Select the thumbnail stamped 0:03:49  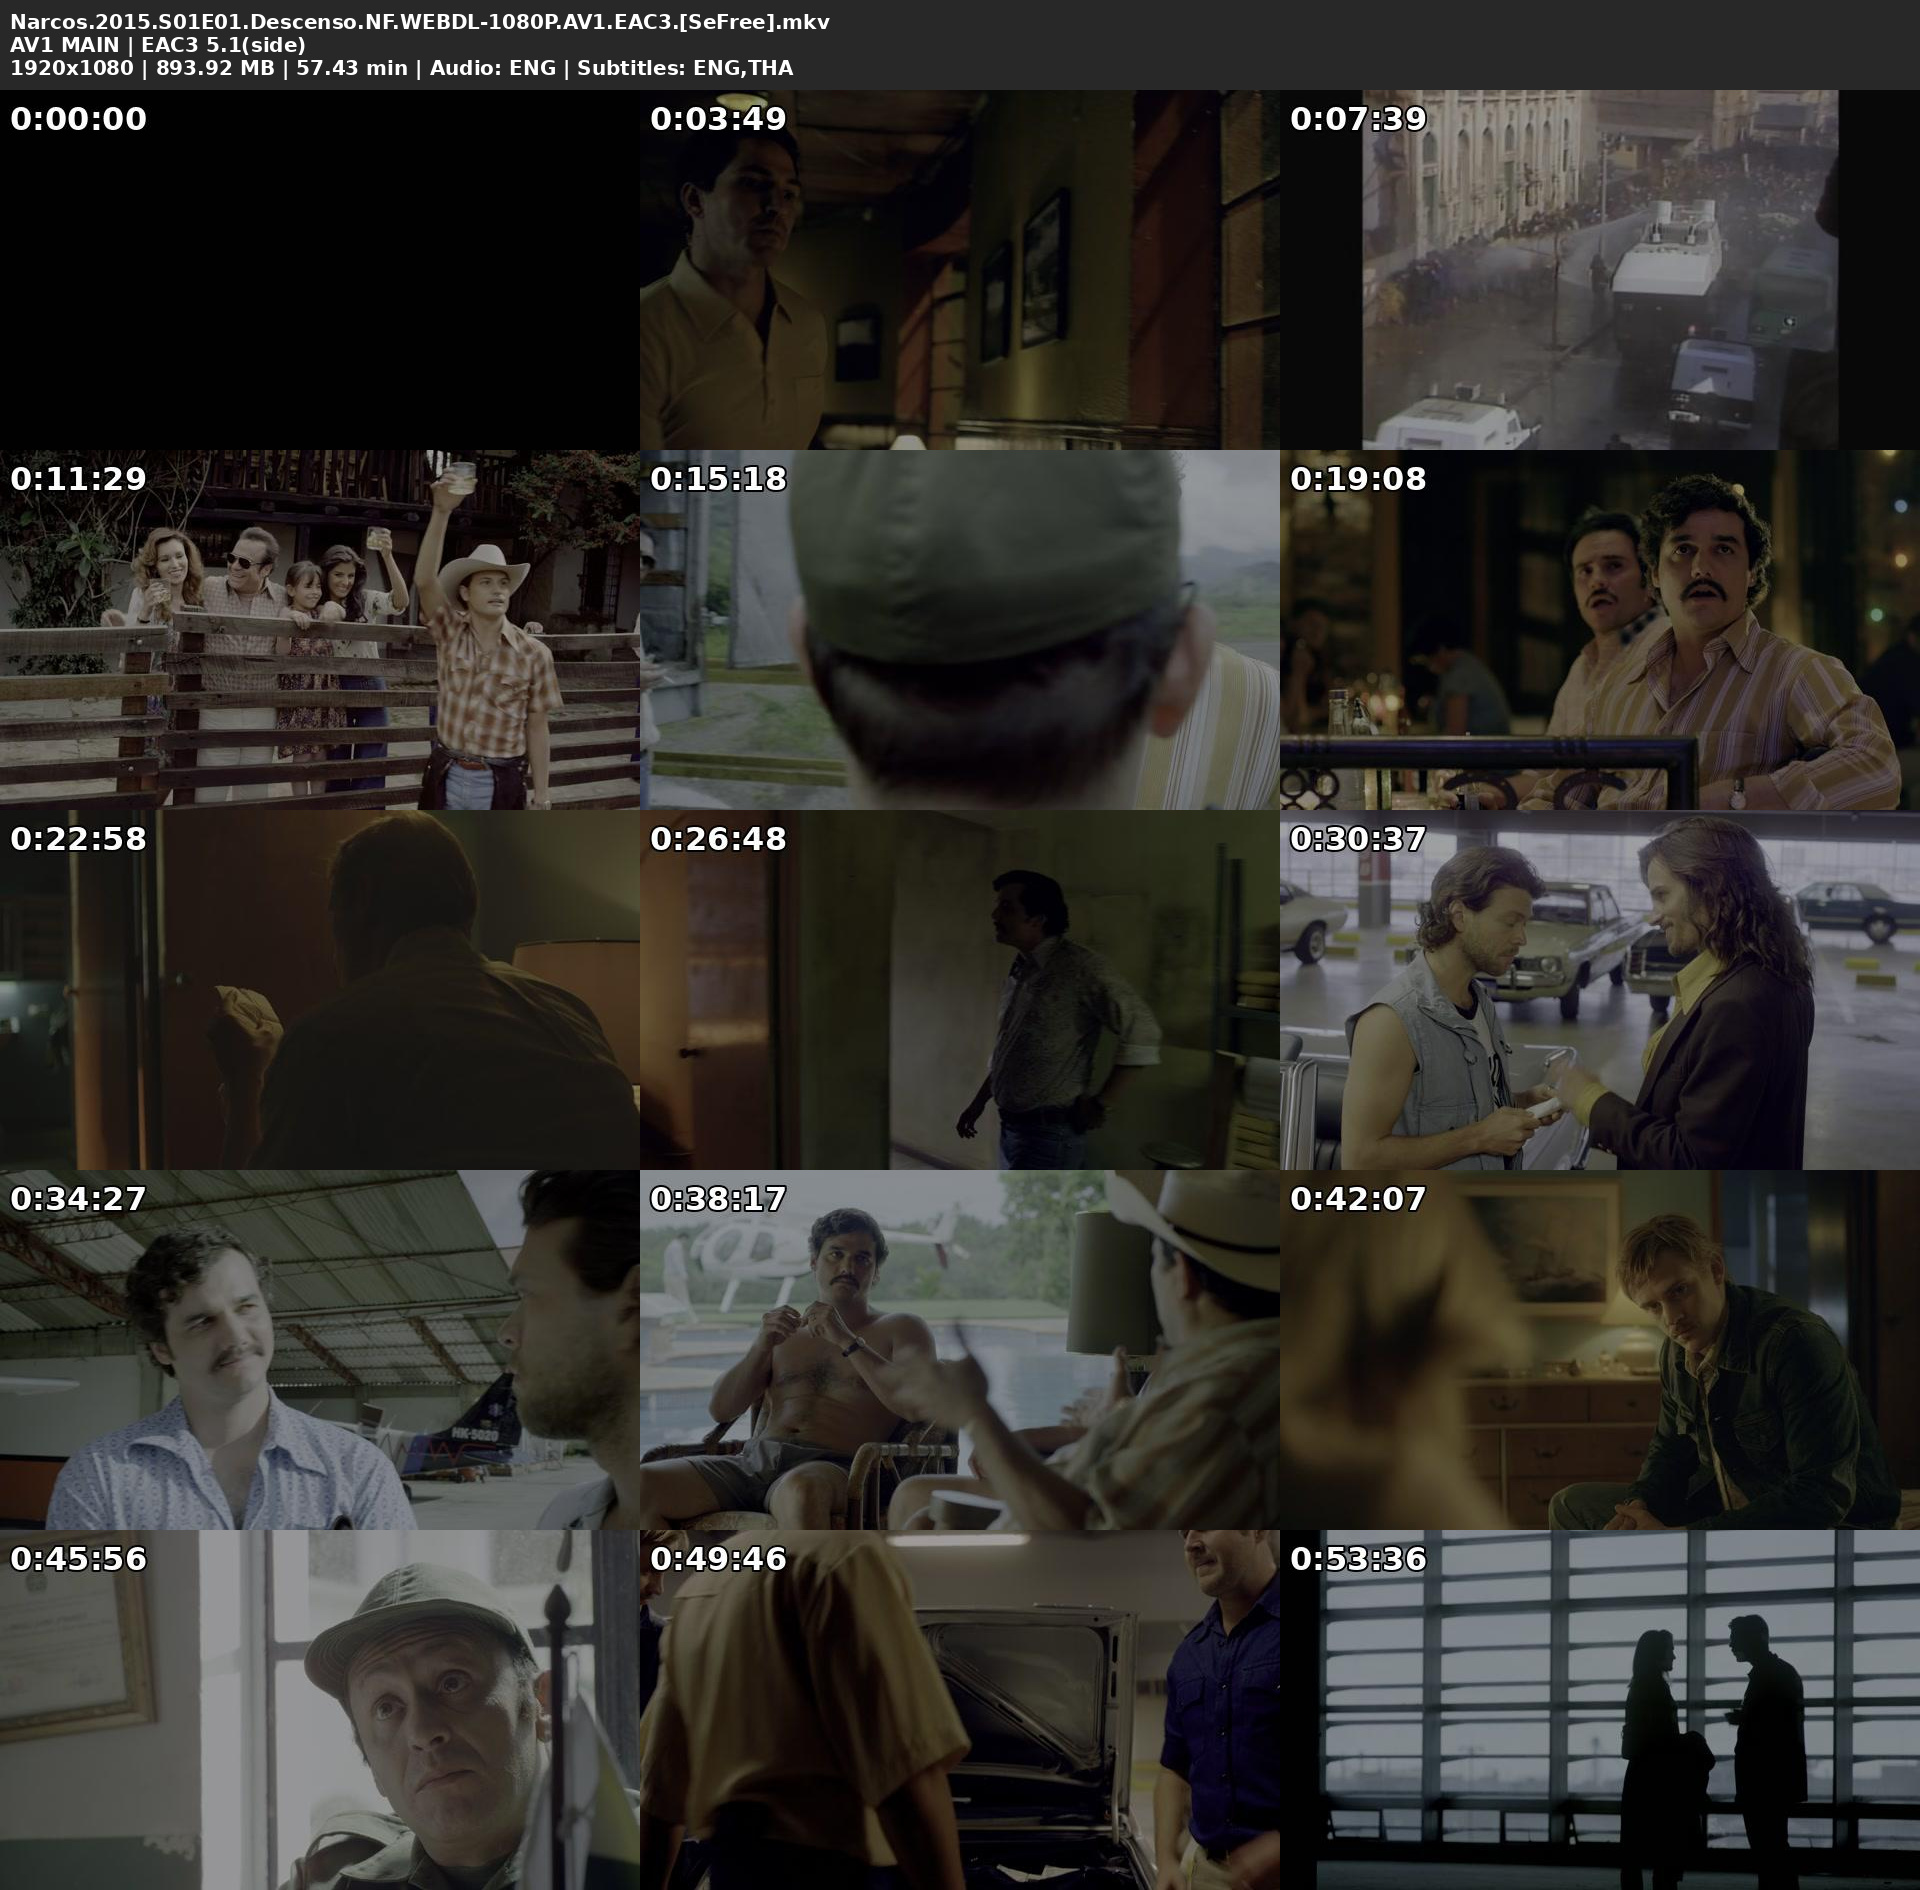pyautogui.click(x=959, y=270)
